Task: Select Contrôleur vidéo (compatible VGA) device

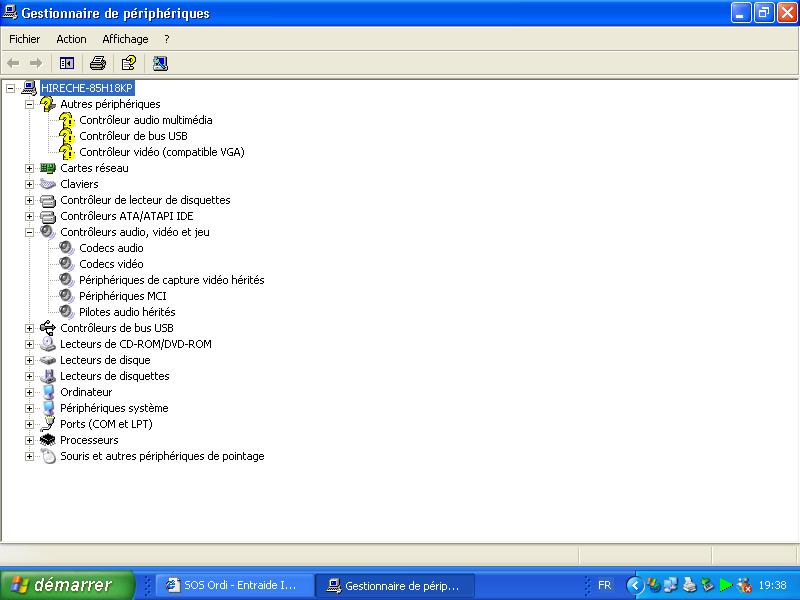Action: (162, 152)
